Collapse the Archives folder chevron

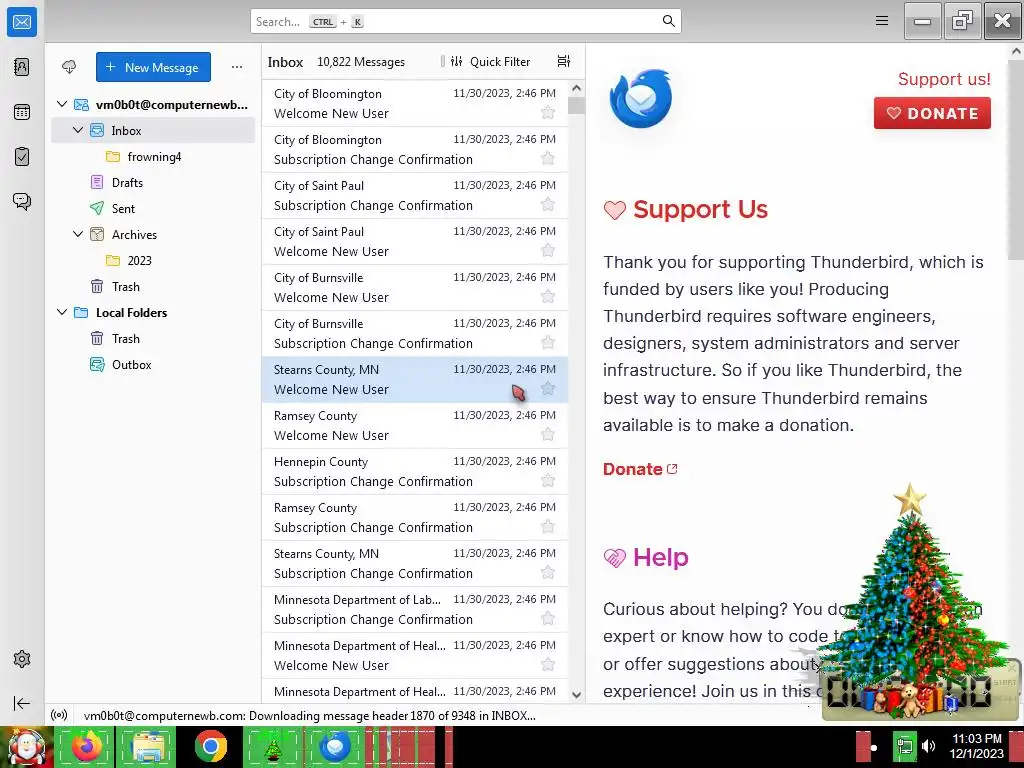78,234
